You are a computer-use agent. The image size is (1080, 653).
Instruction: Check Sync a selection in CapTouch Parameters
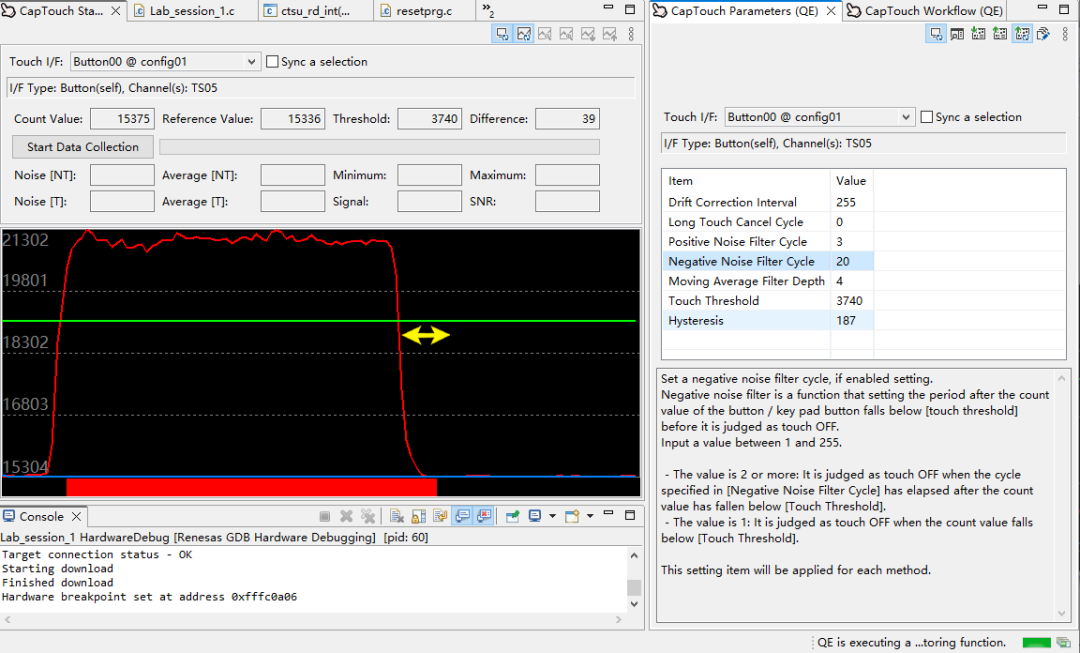tap(928, 117)
